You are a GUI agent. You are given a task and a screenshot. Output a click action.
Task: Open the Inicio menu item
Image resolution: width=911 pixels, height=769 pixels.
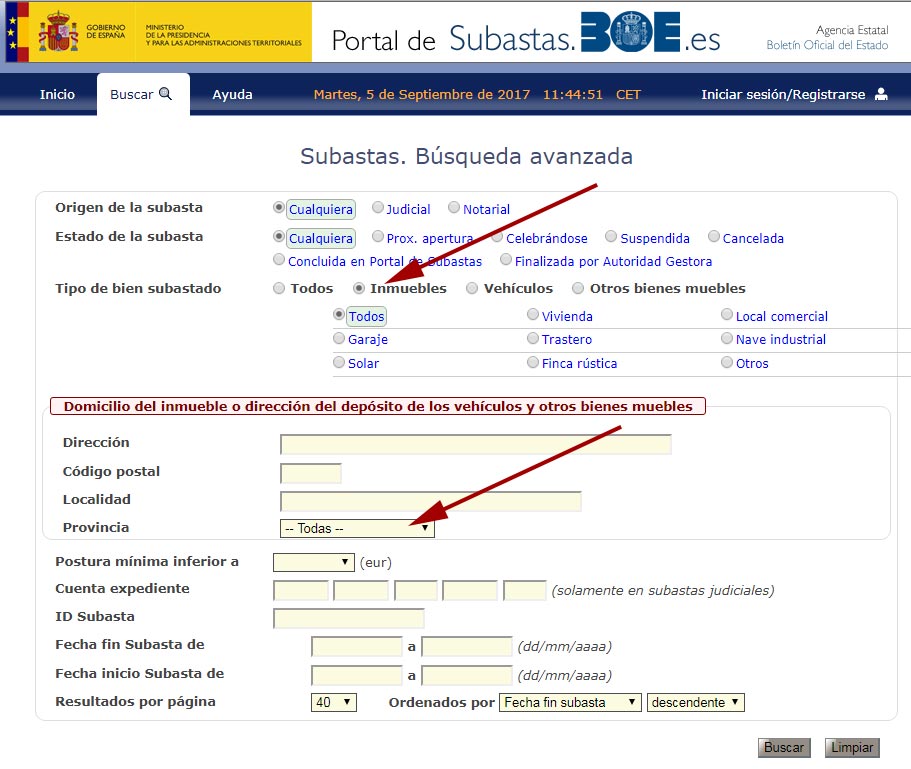57,94
